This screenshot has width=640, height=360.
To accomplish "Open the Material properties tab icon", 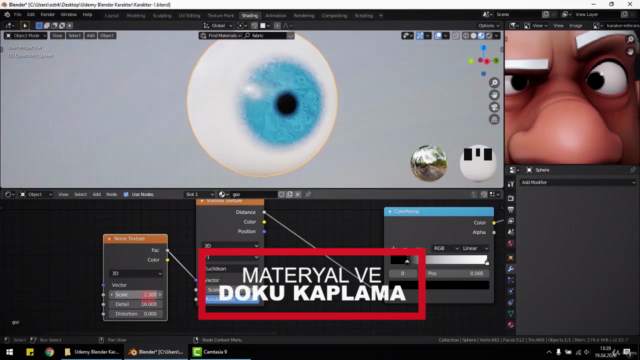I will point(511,325).
